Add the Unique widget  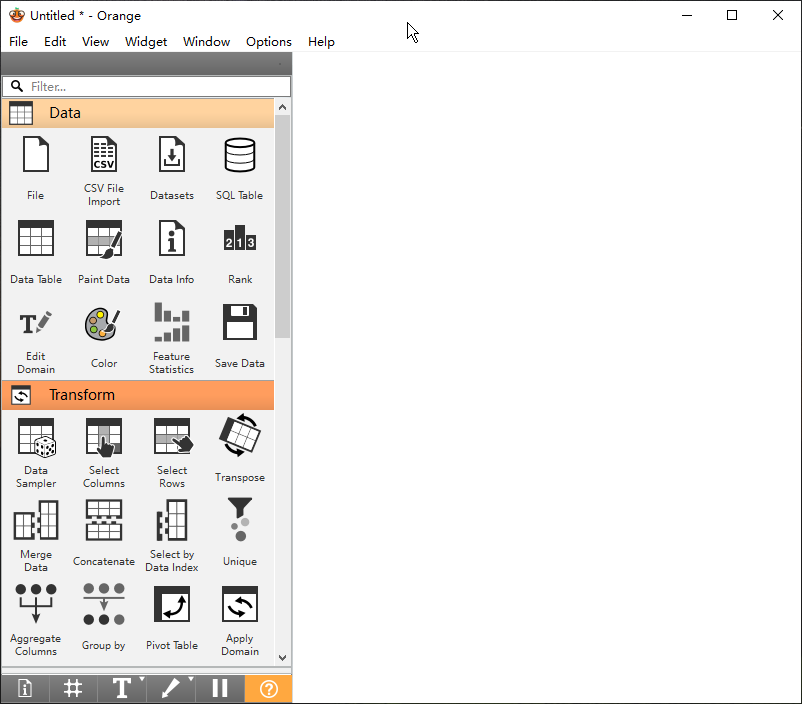(239, 535)
